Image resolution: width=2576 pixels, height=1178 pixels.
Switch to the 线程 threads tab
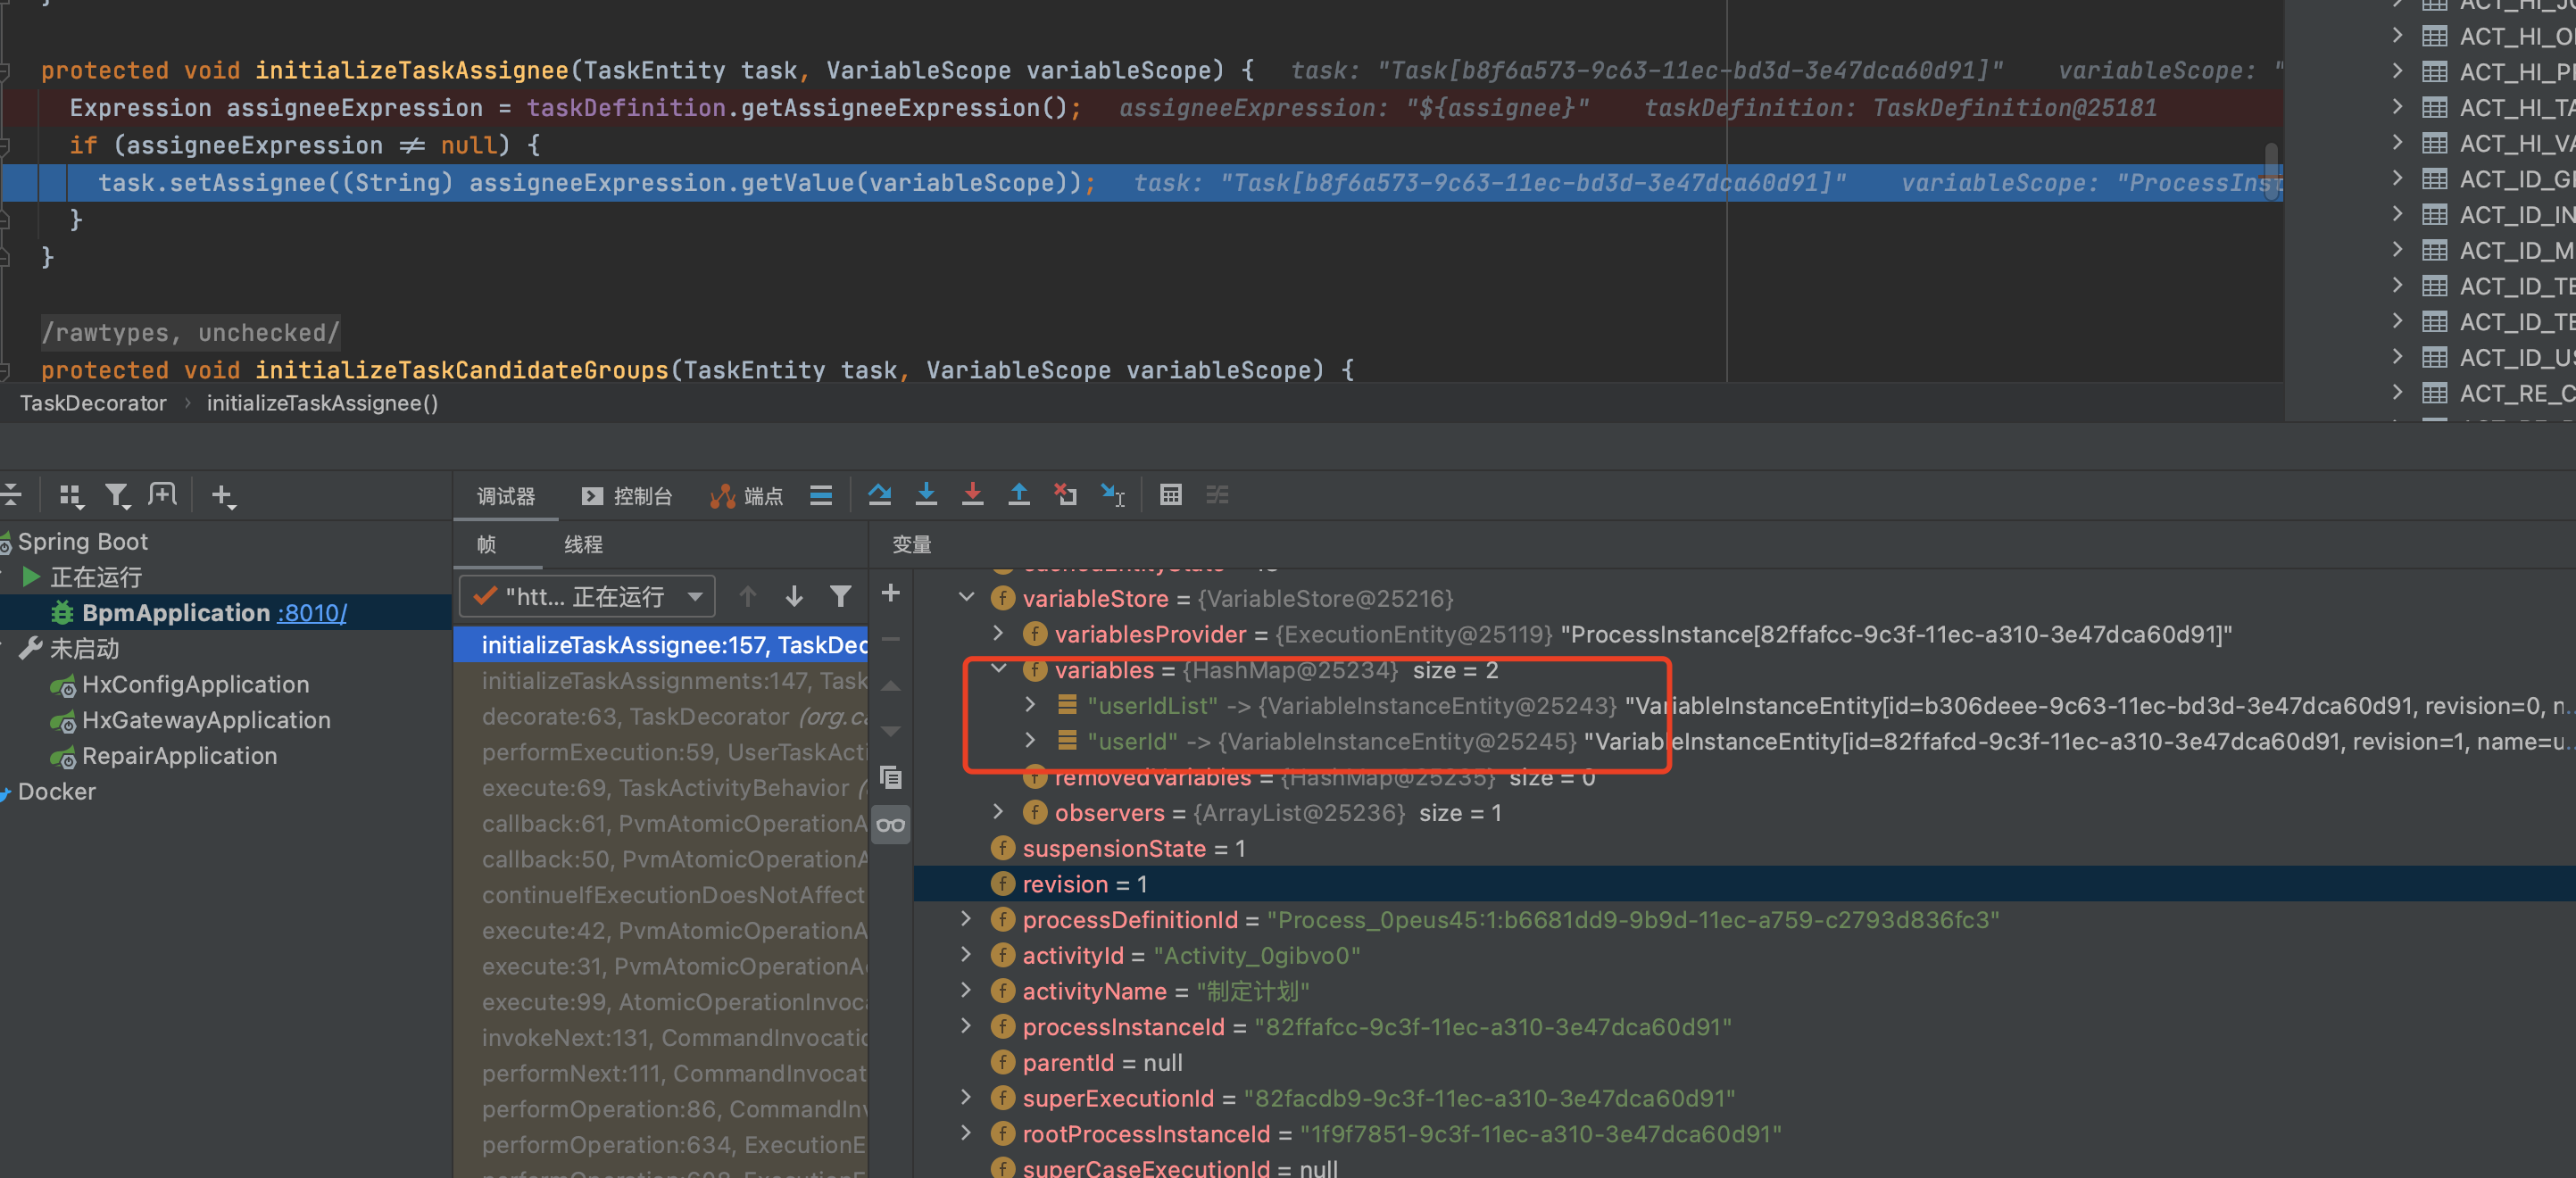(x=583, y=544)
